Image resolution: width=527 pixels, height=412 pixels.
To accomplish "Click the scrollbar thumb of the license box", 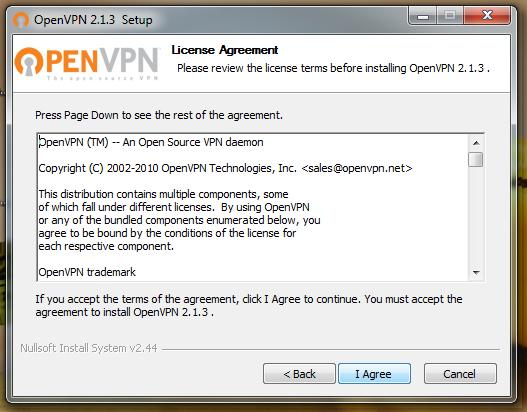I will 476,159.
